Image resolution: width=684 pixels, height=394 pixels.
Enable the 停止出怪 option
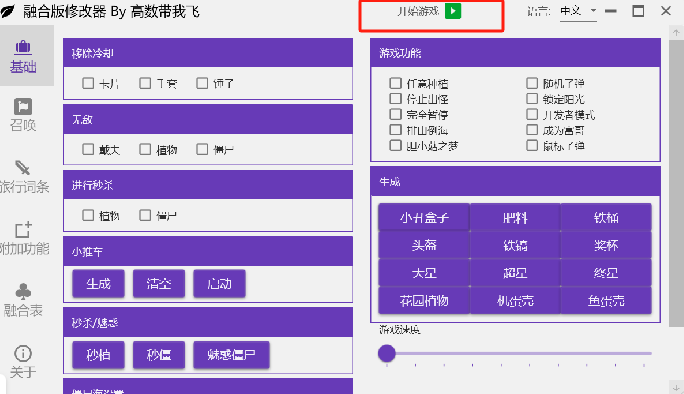tap(395, 99)
